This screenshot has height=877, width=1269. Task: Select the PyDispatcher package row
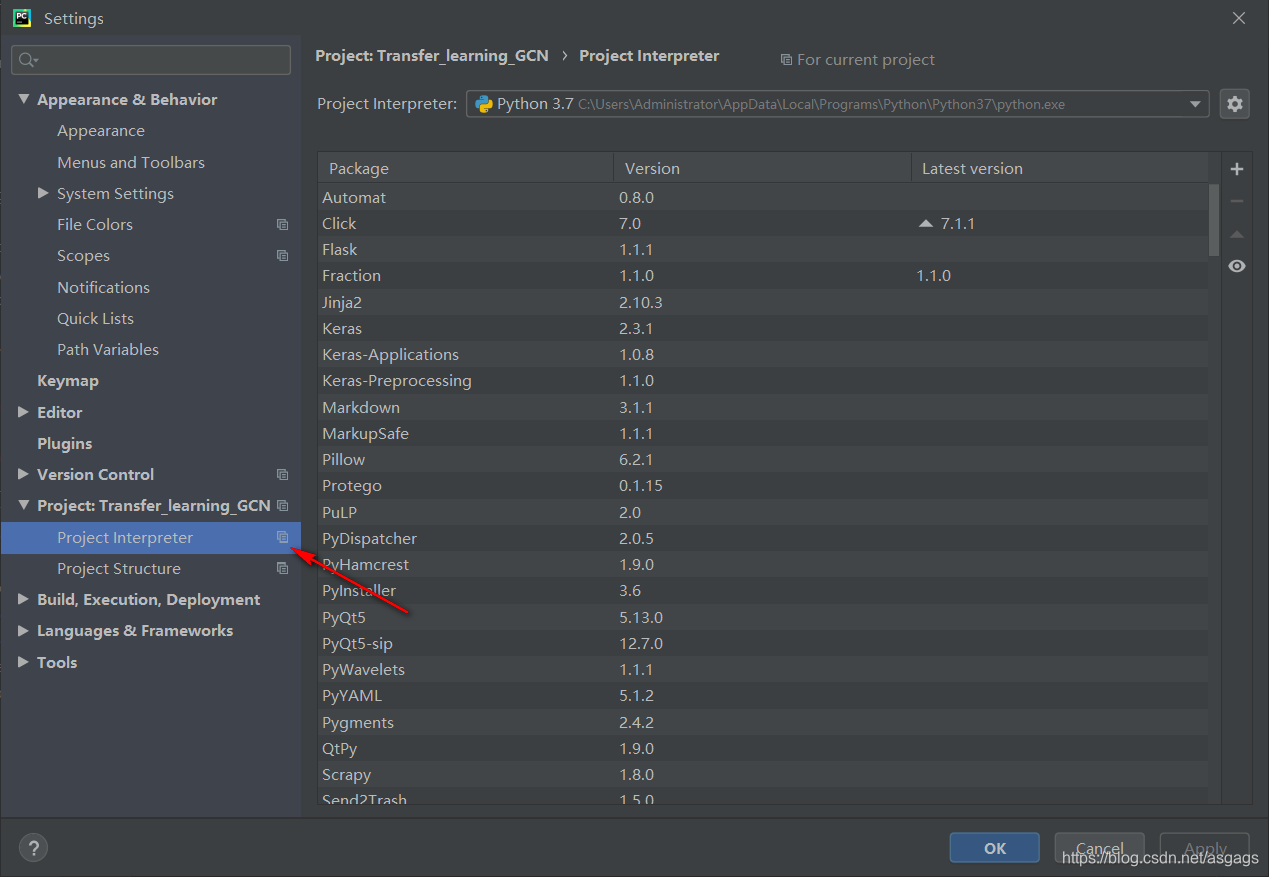coord(763,538)
